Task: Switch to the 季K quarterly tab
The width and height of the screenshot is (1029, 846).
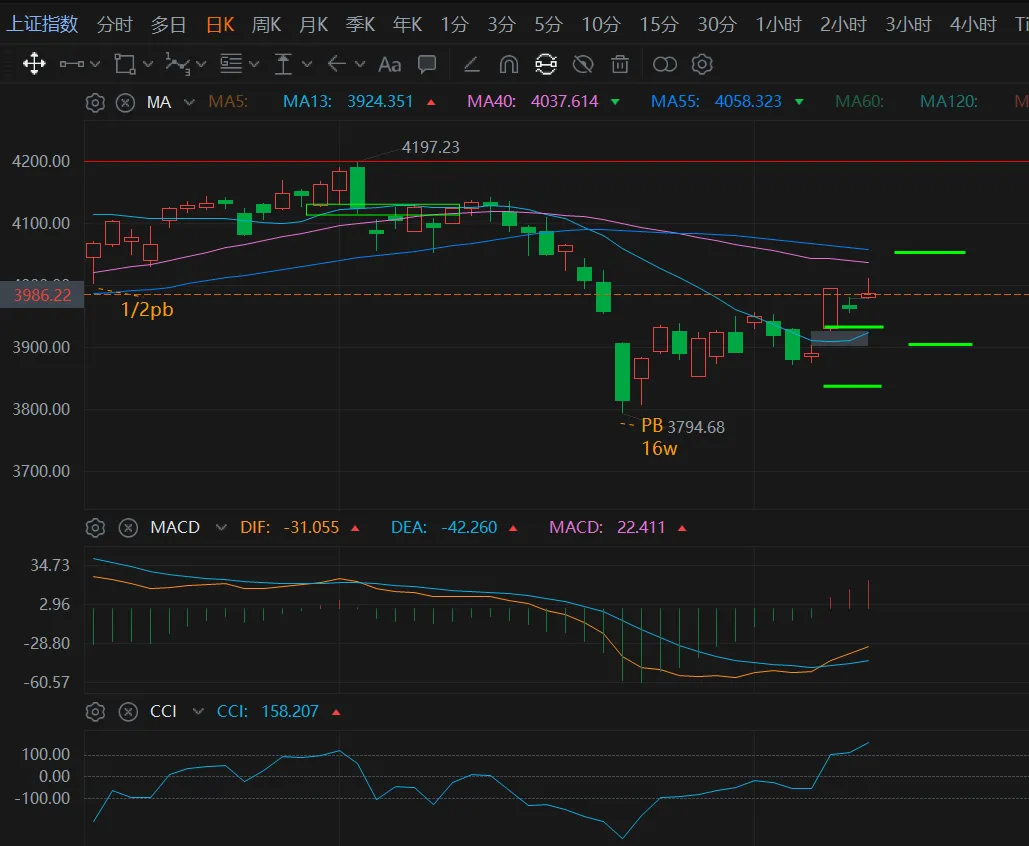Action: (x=360, y=25)
